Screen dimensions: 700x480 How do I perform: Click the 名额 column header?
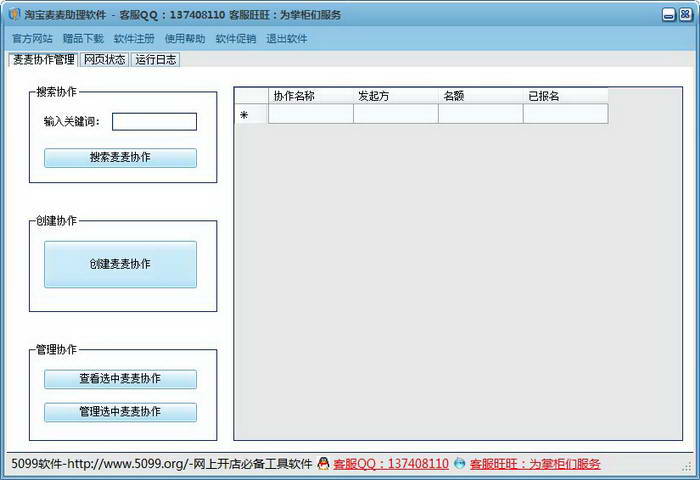tap(480, 96)
